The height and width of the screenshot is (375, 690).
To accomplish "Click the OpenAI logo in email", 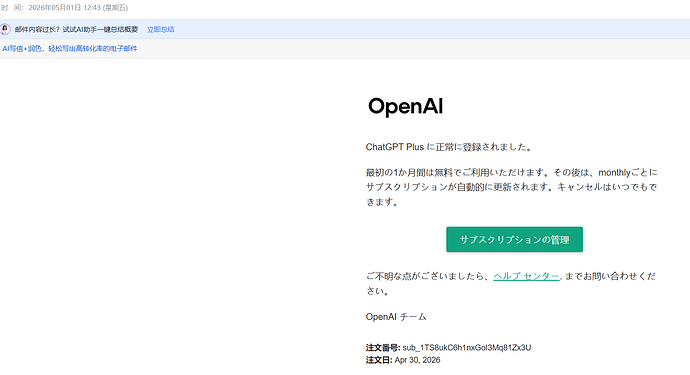I will coord(405,106).
